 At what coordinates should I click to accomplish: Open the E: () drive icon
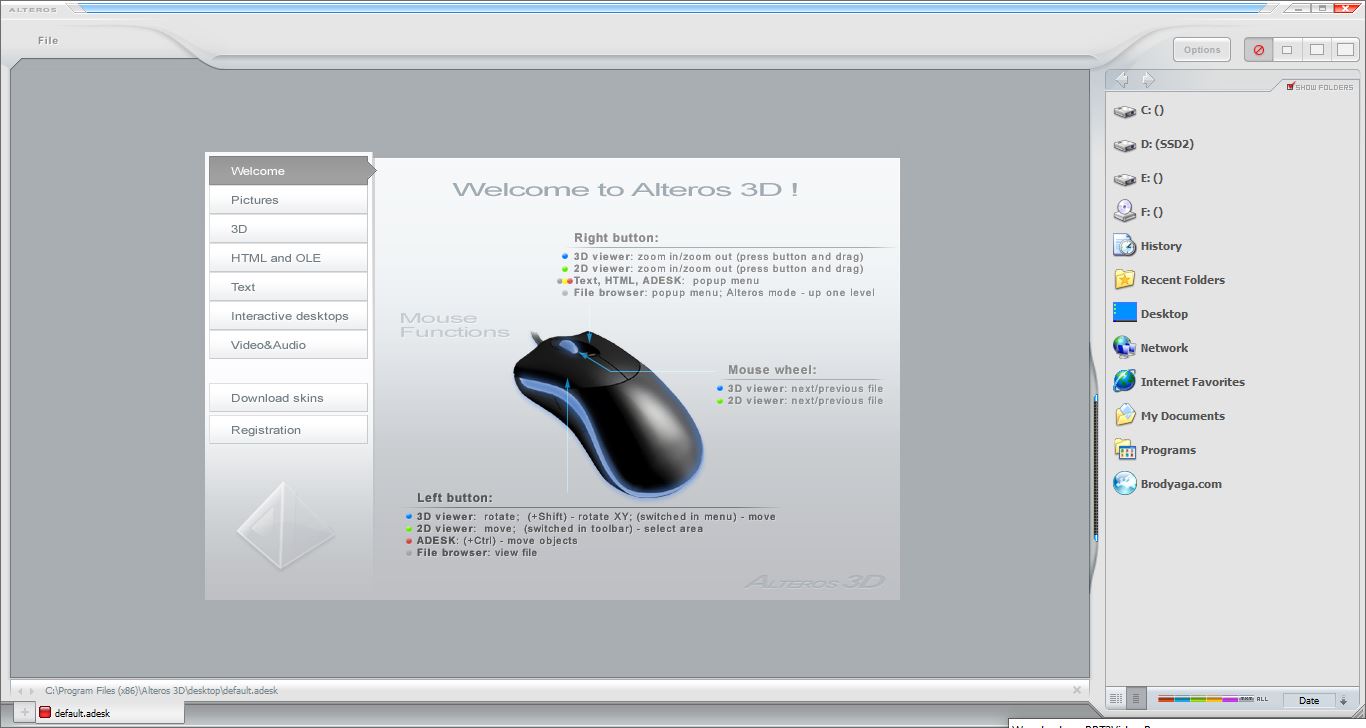1124,179
